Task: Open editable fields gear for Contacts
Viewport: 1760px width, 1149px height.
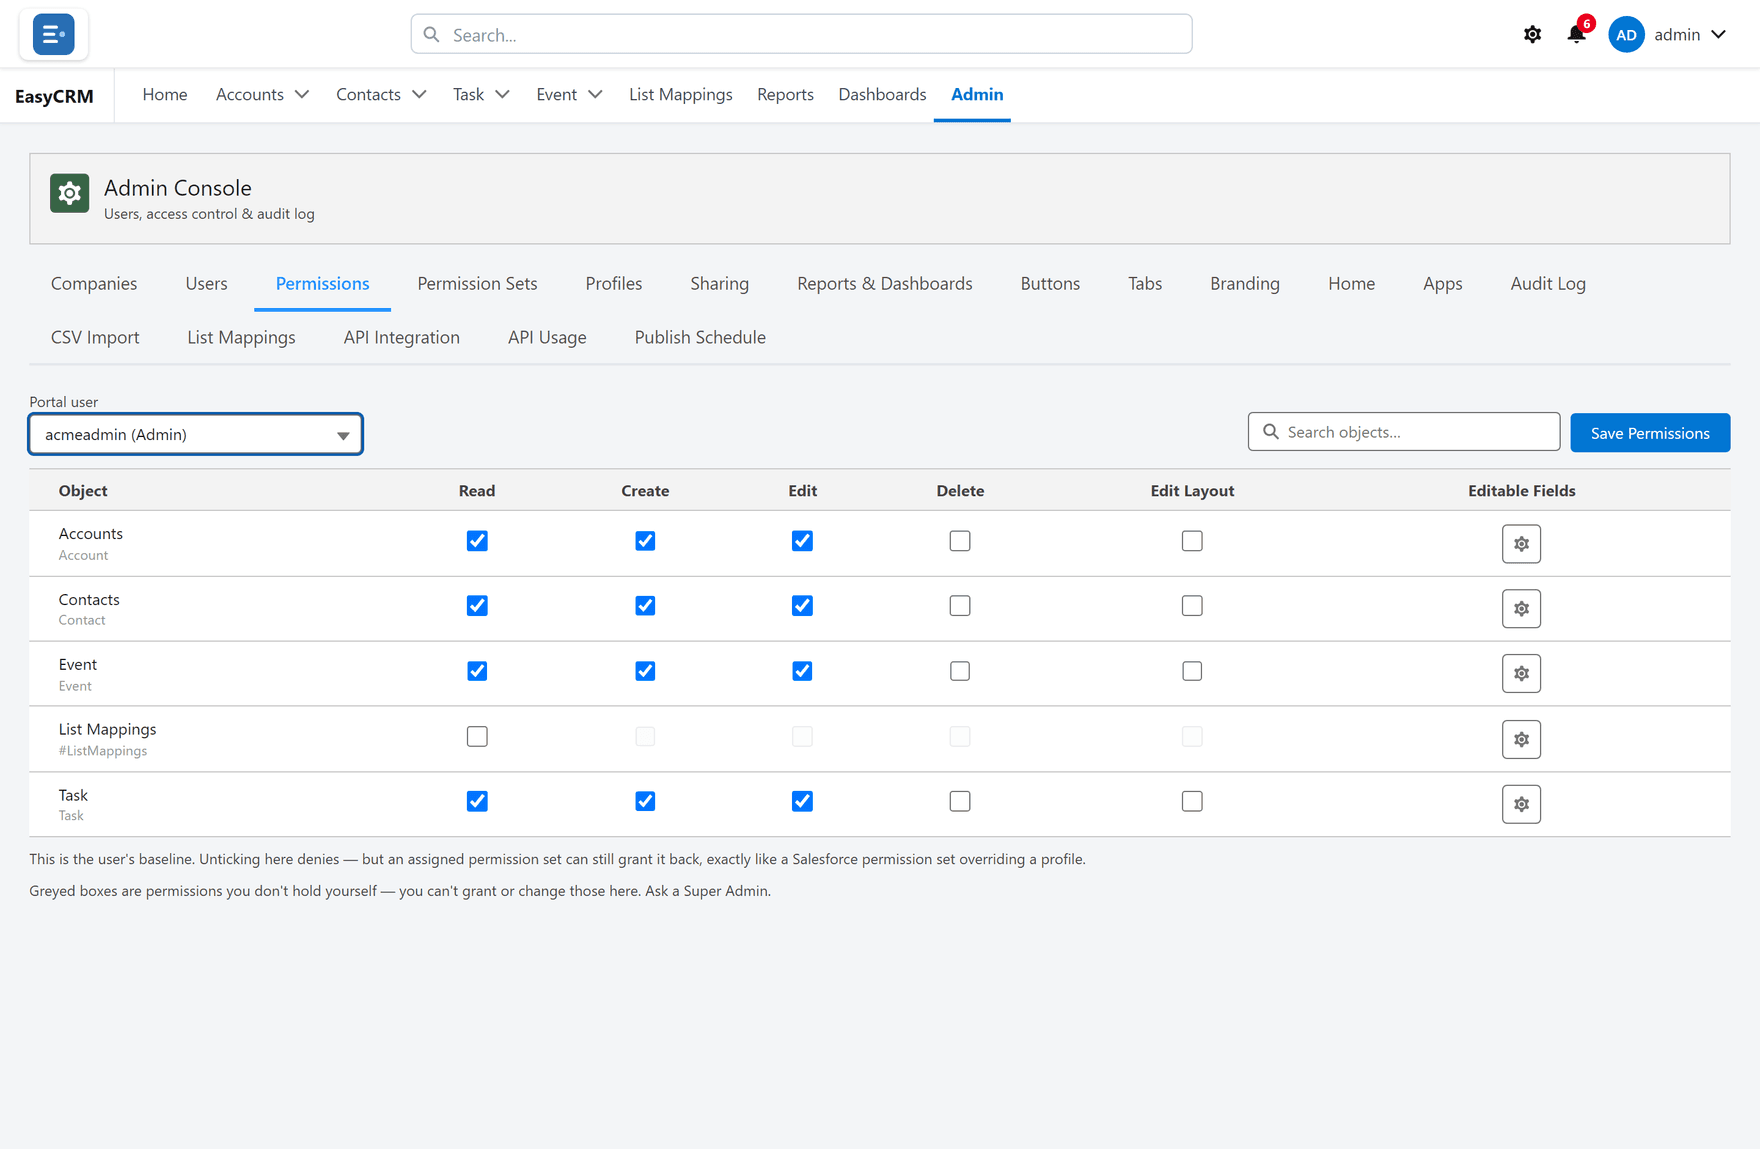Action: click(1521, 609)
